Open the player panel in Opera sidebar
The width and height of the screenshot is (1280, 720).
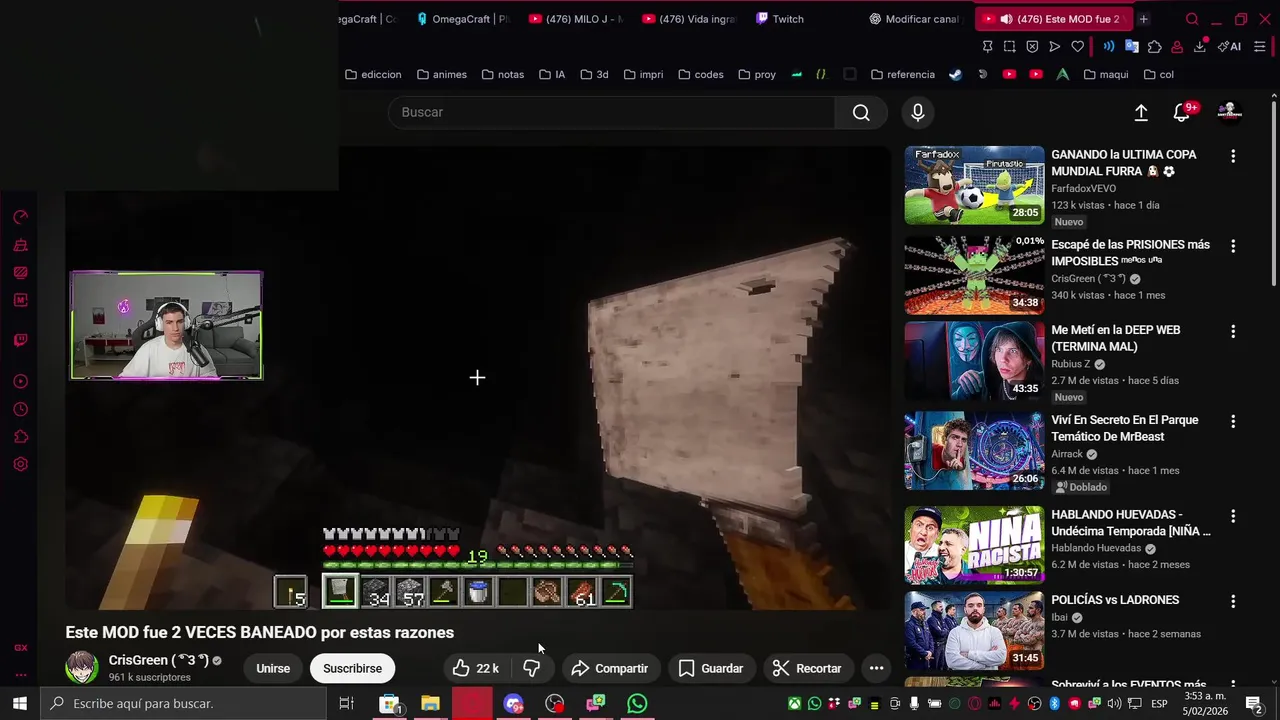tap(20, 381)
